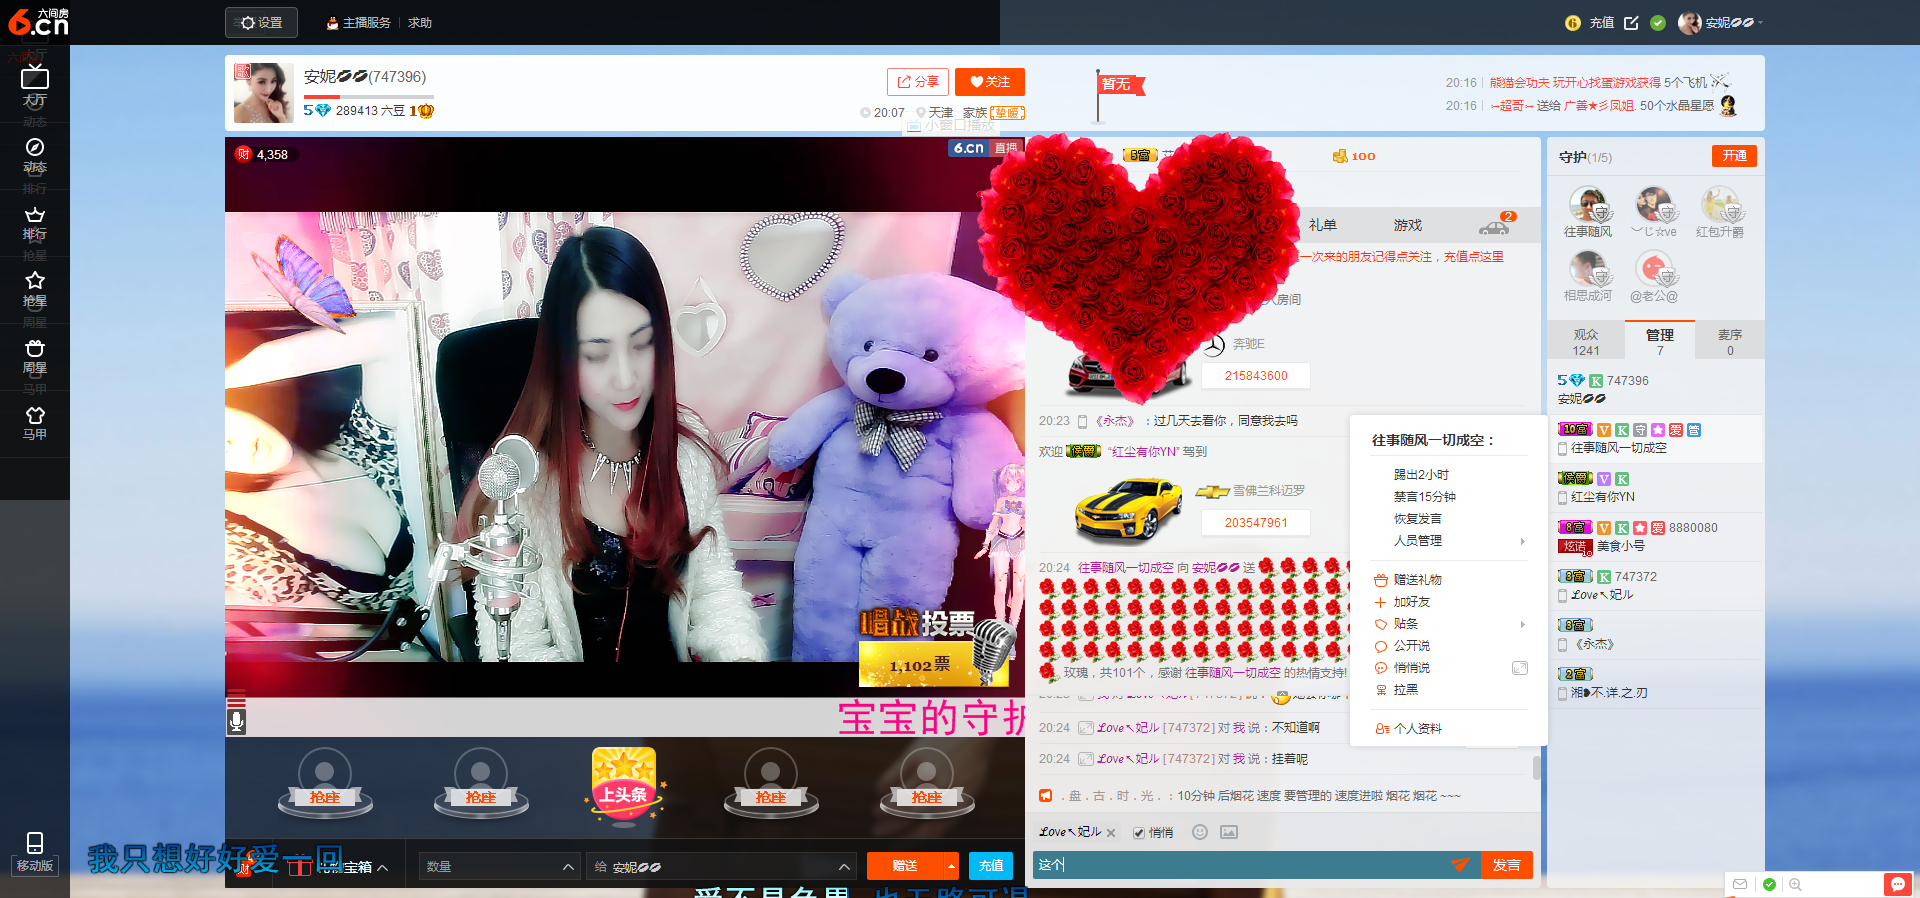The width and height of the screenshot is (1920, 898).
Task: Click the 发言 send button
Action: click(x=1506, y=865)
